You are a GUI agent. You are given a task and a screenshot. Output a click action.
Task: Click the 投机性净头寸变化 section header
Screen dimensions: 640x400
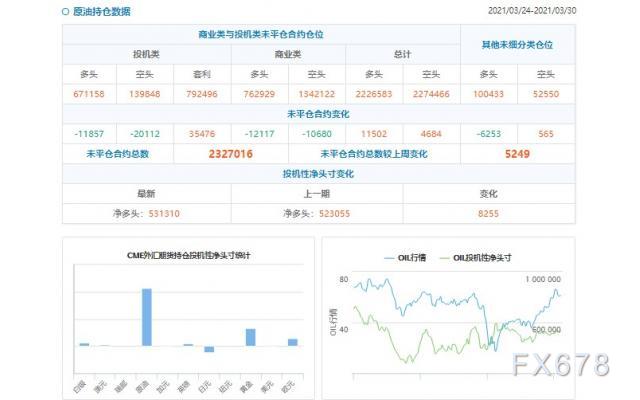[x=318, y=174]
